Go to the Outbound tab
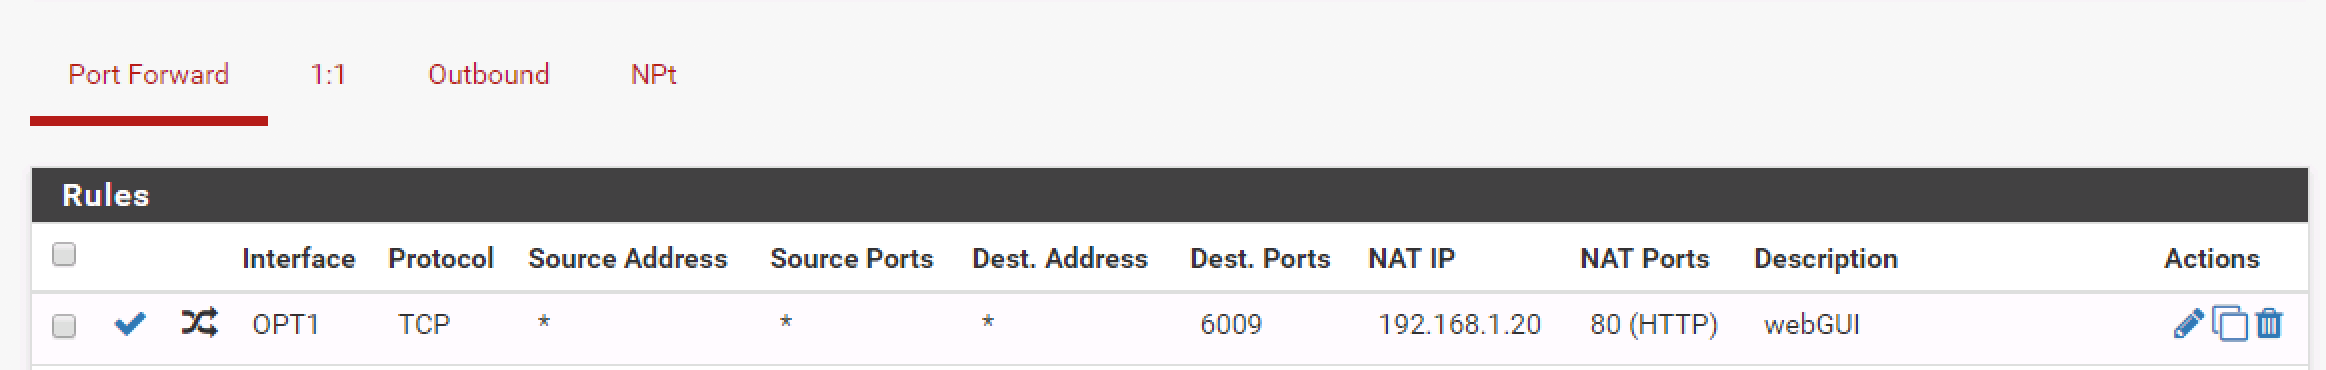This screenshot has width=2326, height=370. click(488, 75)
